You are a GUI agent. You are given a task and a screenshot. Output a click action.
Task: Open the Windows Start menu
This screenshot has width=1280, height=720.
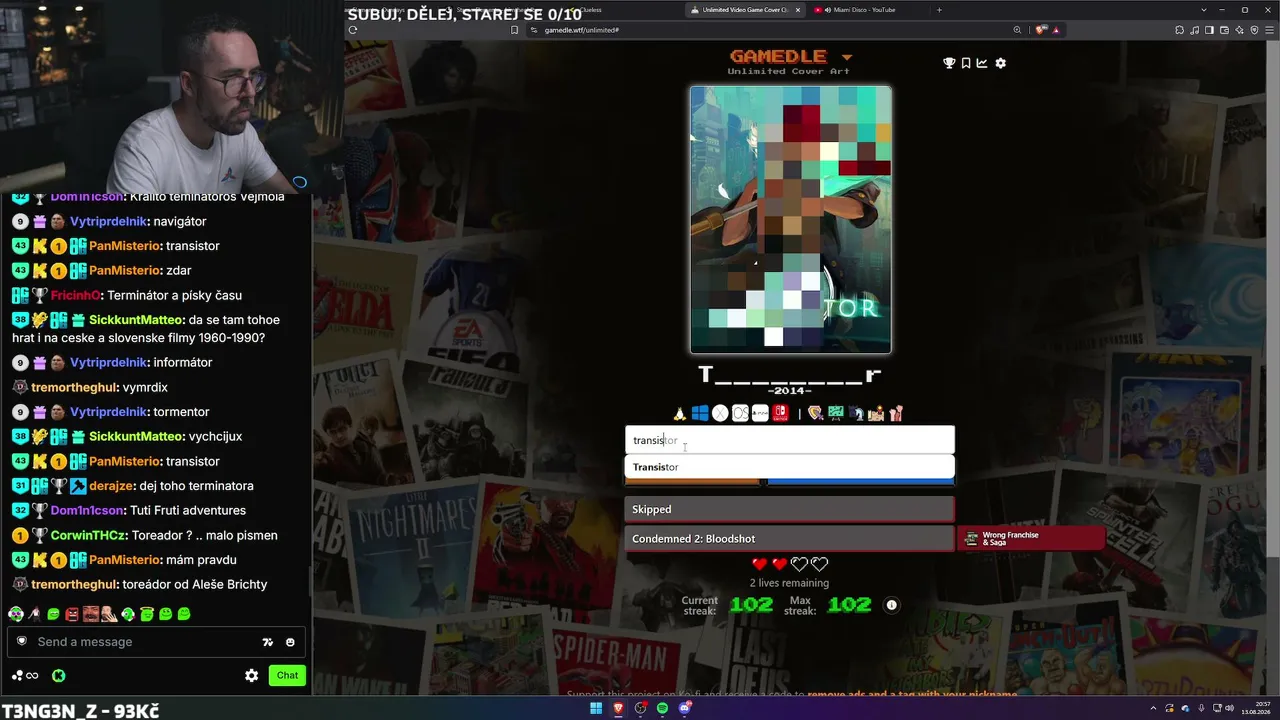pyautogui.click(x=596, y=708)
